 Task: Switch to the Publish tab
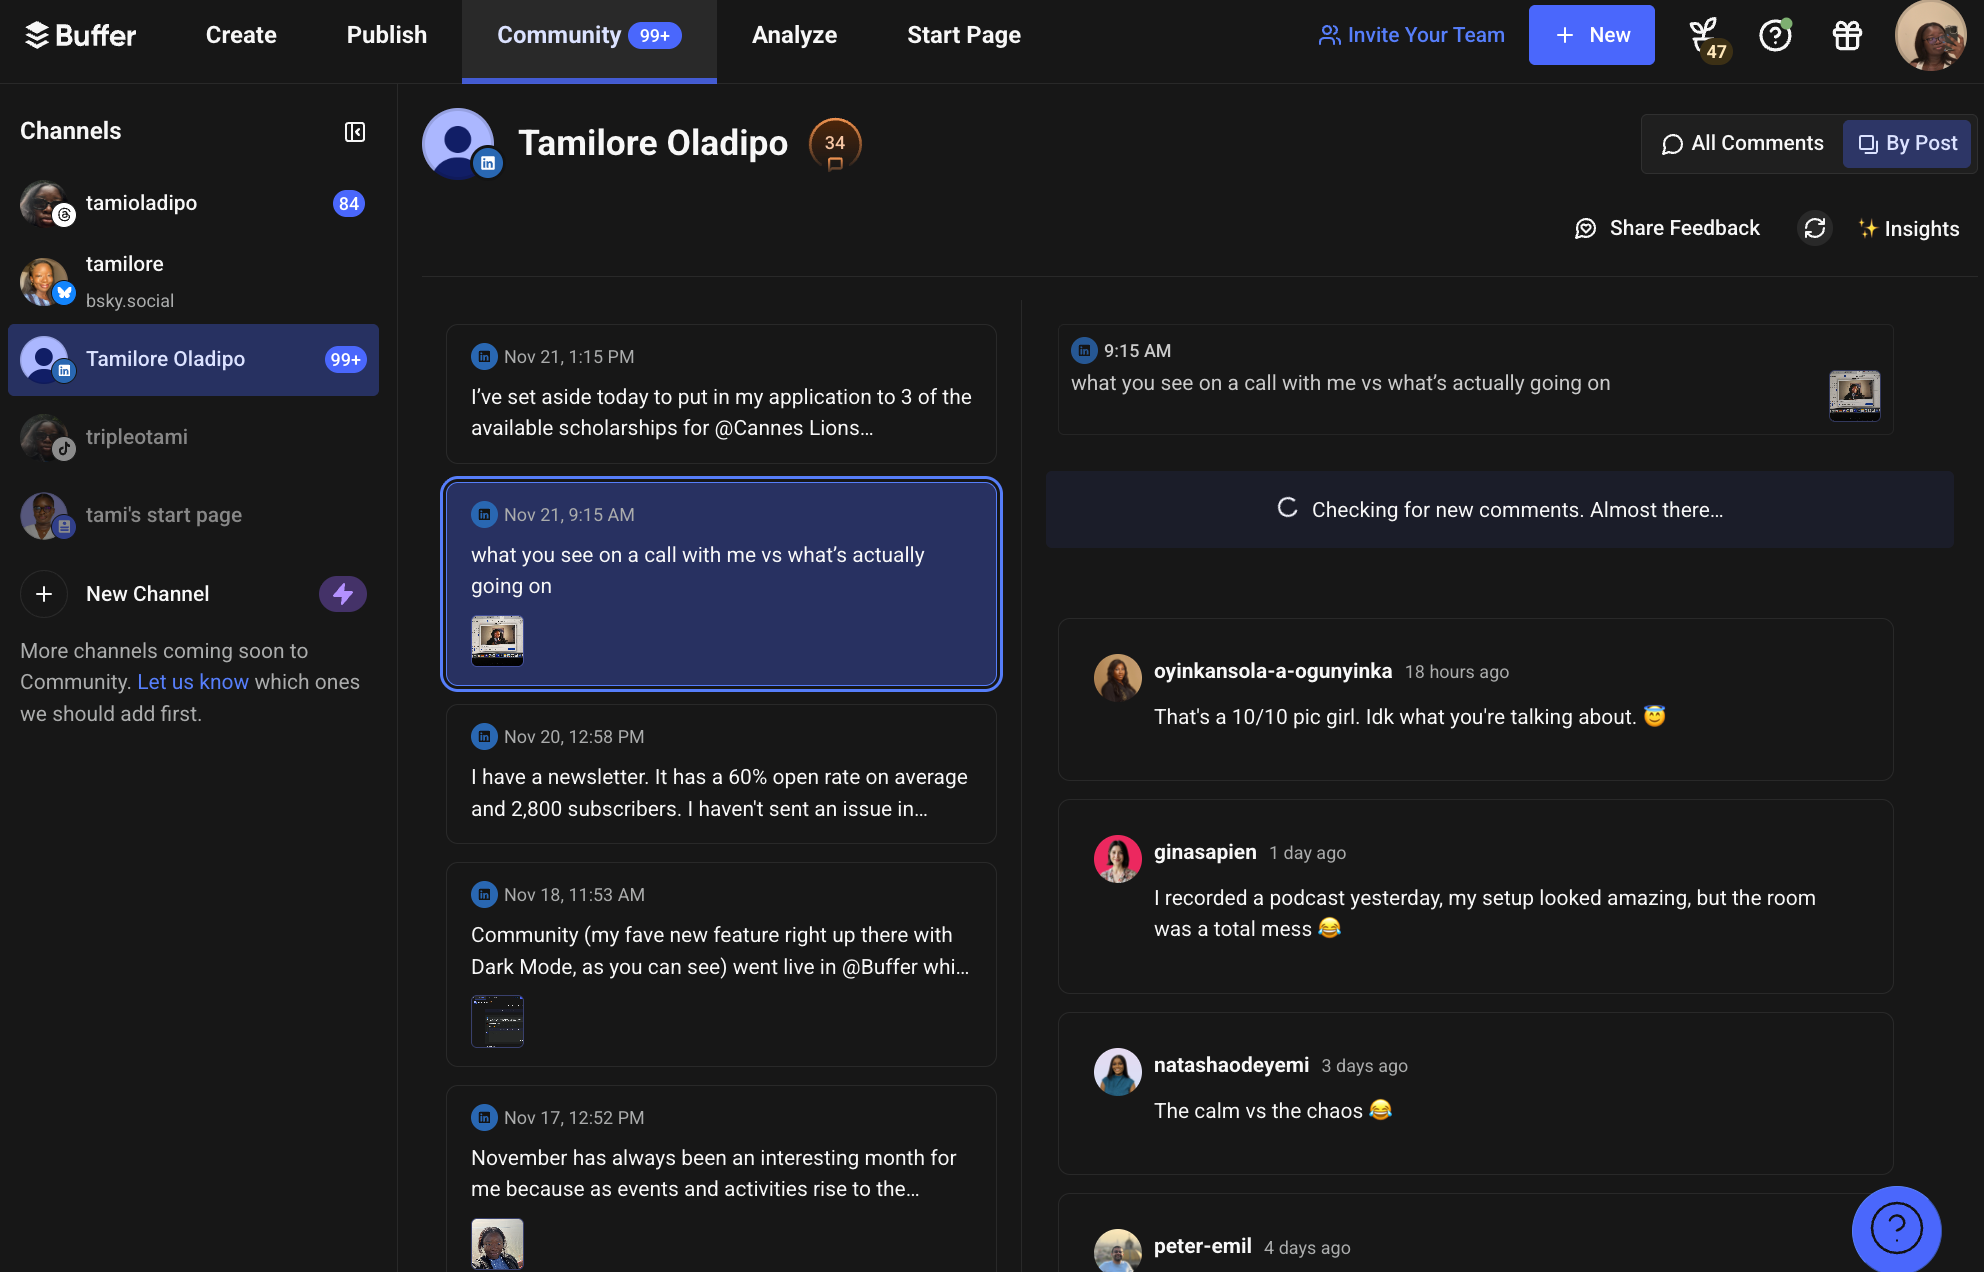click(386, 35)
